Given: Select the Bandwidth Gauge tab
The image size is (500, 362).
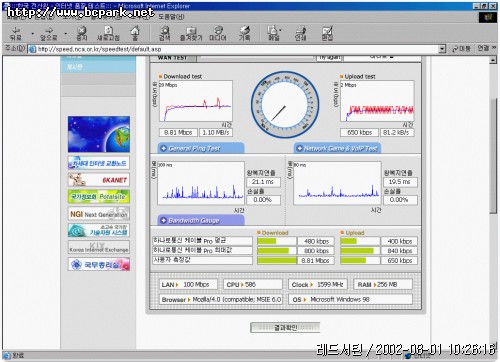Looking at the screenshot, I should tap(201, 220).
